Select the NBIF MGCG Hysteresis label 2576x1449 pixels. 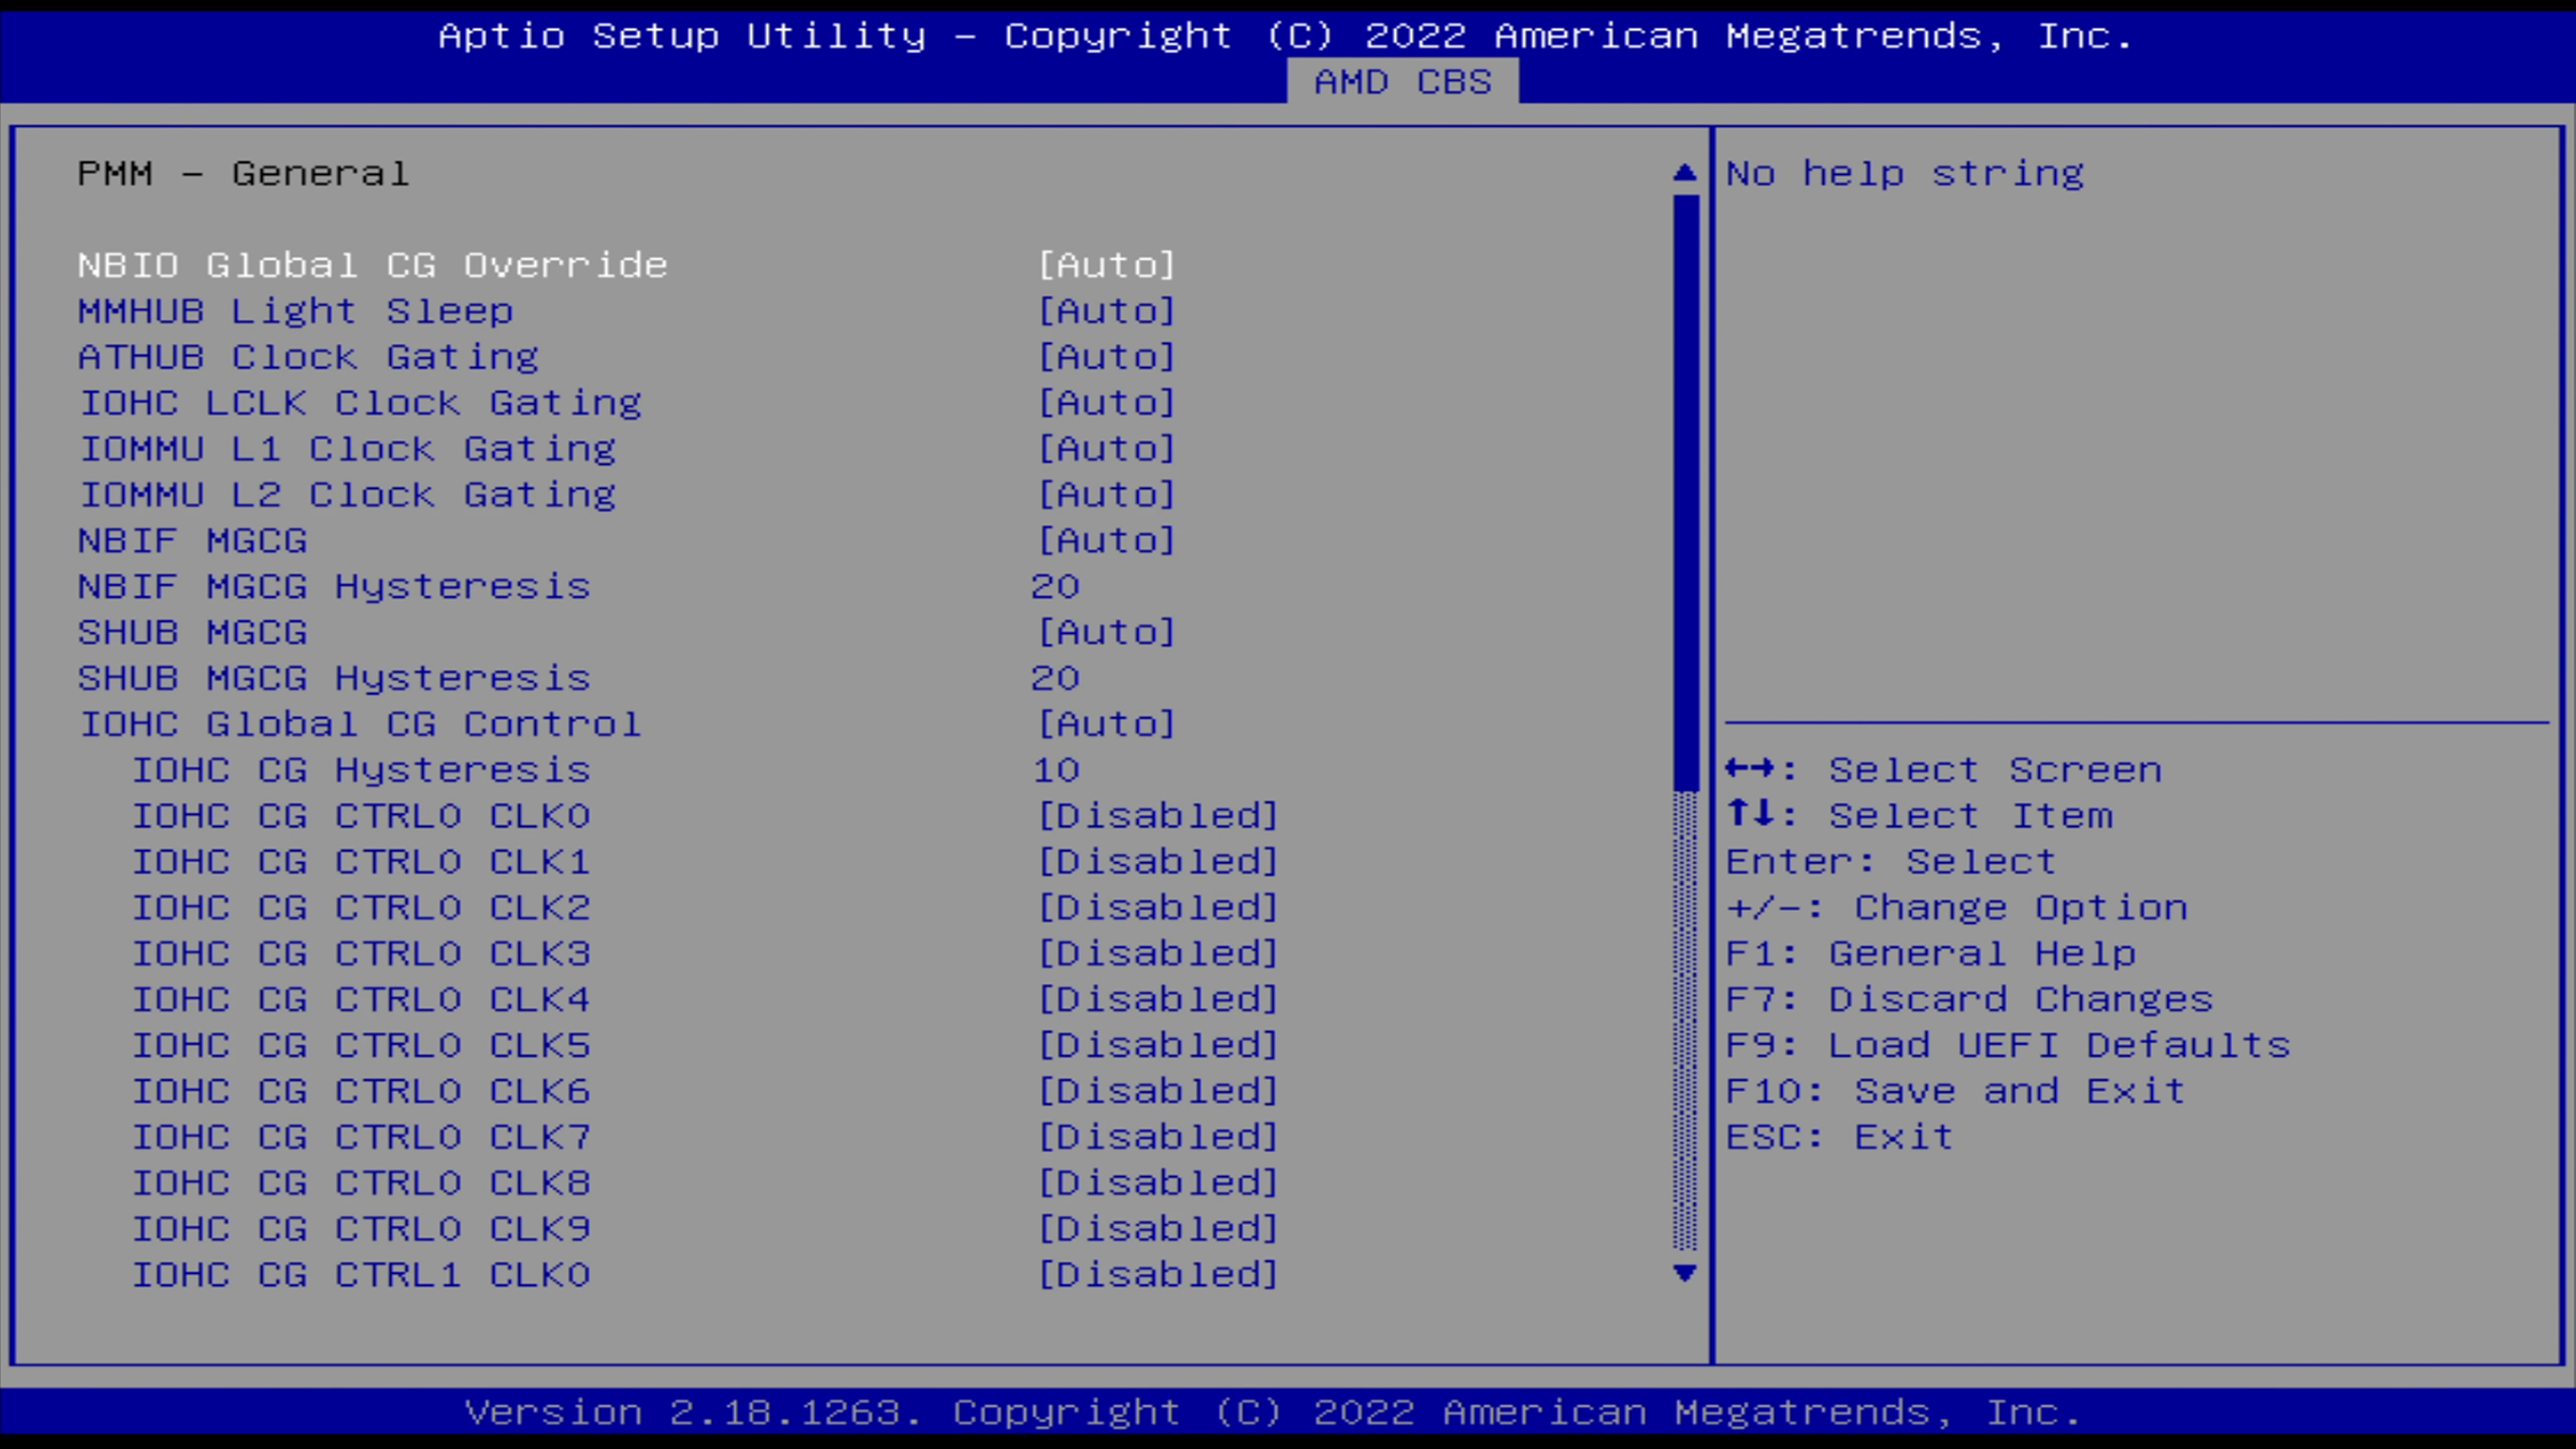click(334, 587)
